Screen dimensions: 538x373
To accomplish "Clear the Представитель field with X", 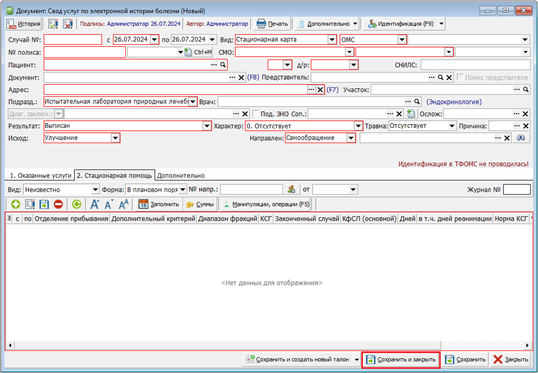I will pyautogui.click(x=449, y=78).
